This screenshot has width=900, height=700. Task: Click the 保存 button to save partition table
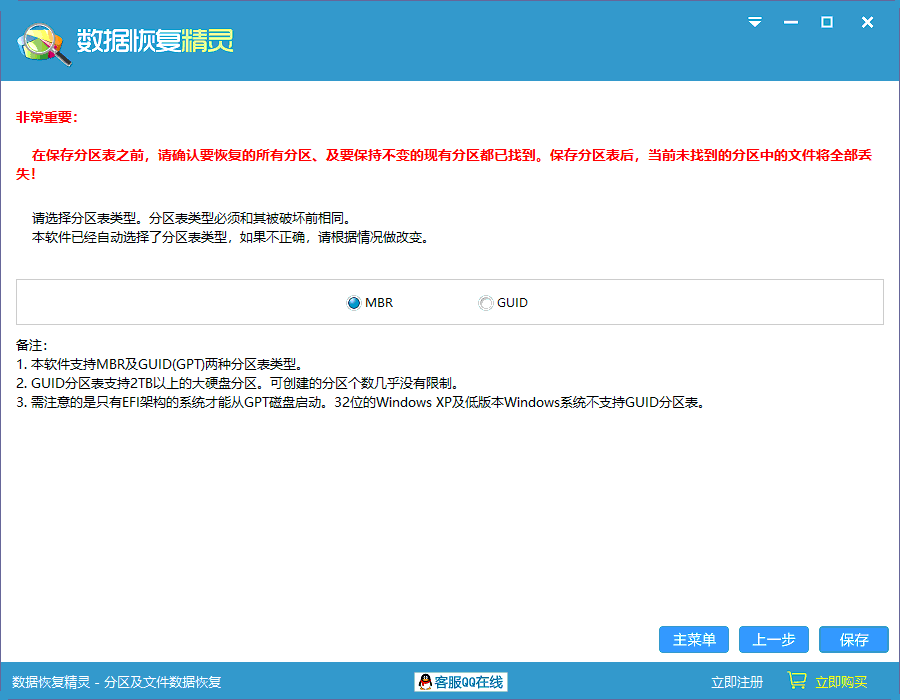pyautogui.click(x=851, y=639)
